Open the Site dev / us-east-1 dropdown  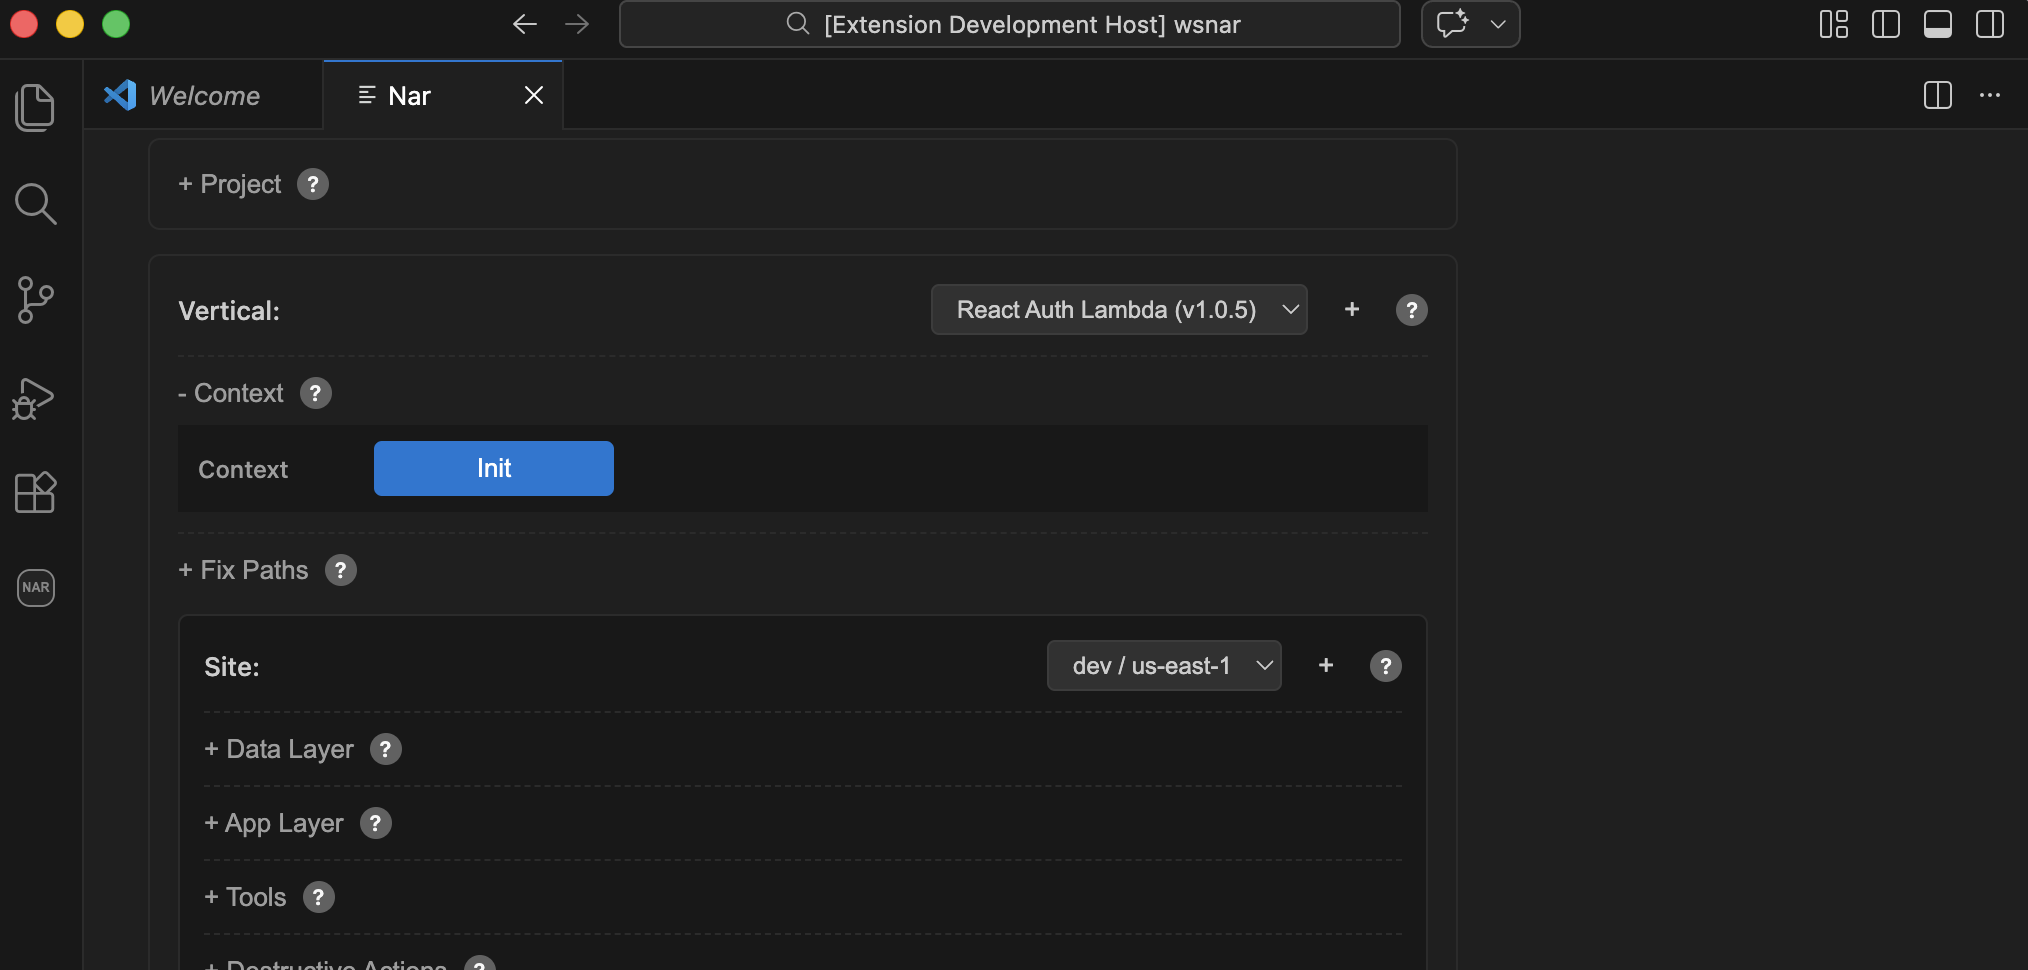click(x=1163, y=666)
